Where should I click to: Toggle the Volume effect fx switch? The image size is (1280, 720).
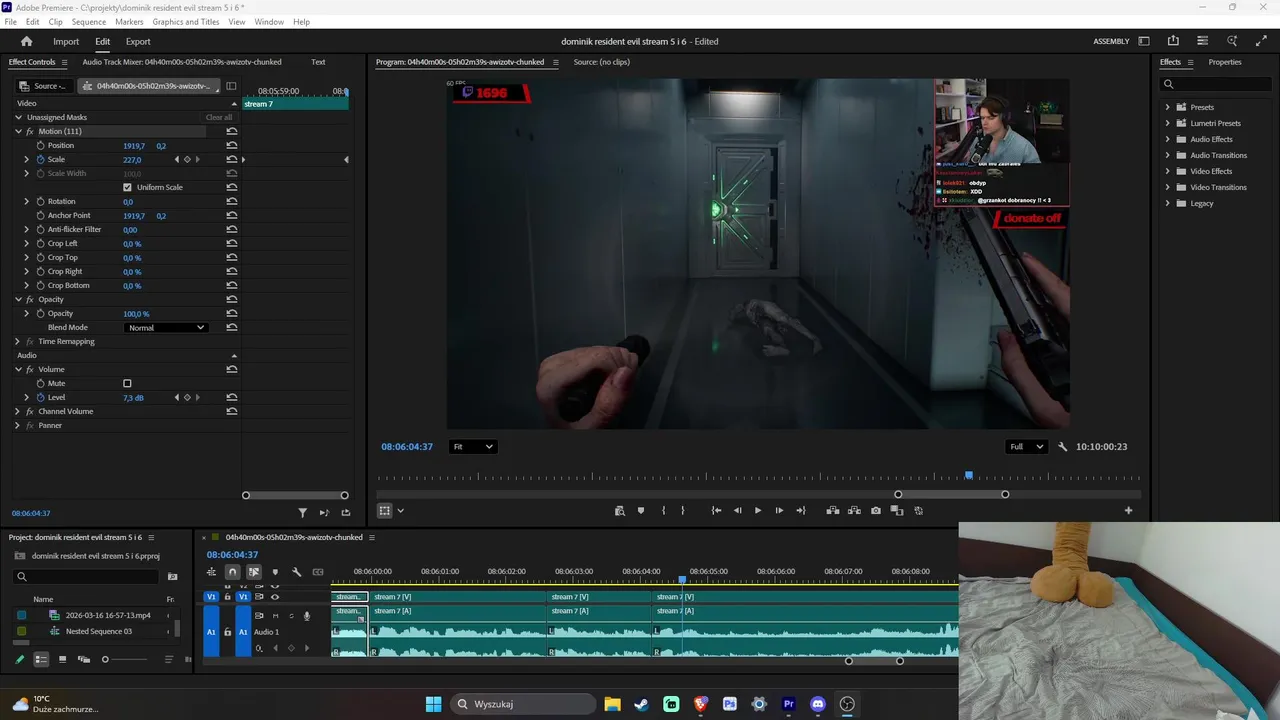[30, 369]
